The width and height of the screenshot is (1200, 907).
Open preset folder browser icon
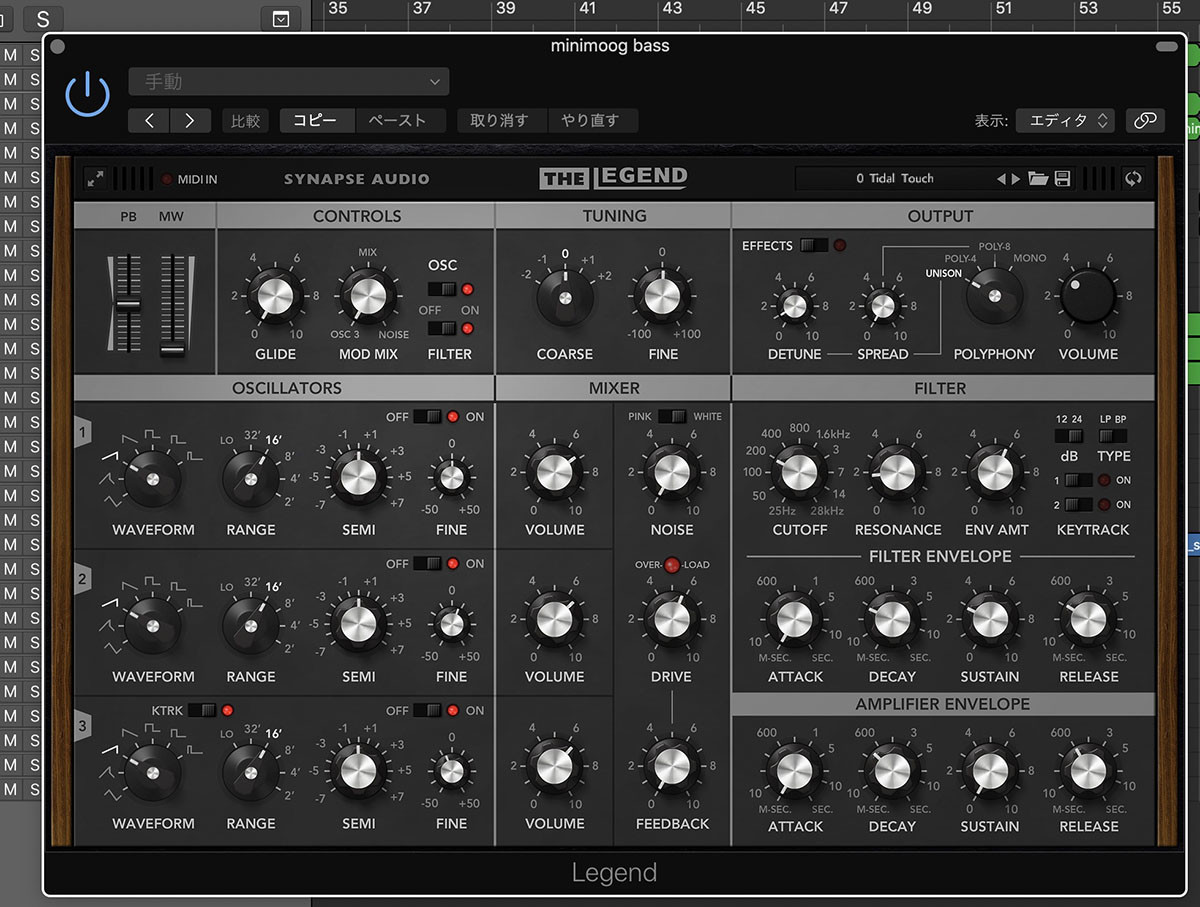[x=1038, y=179]
